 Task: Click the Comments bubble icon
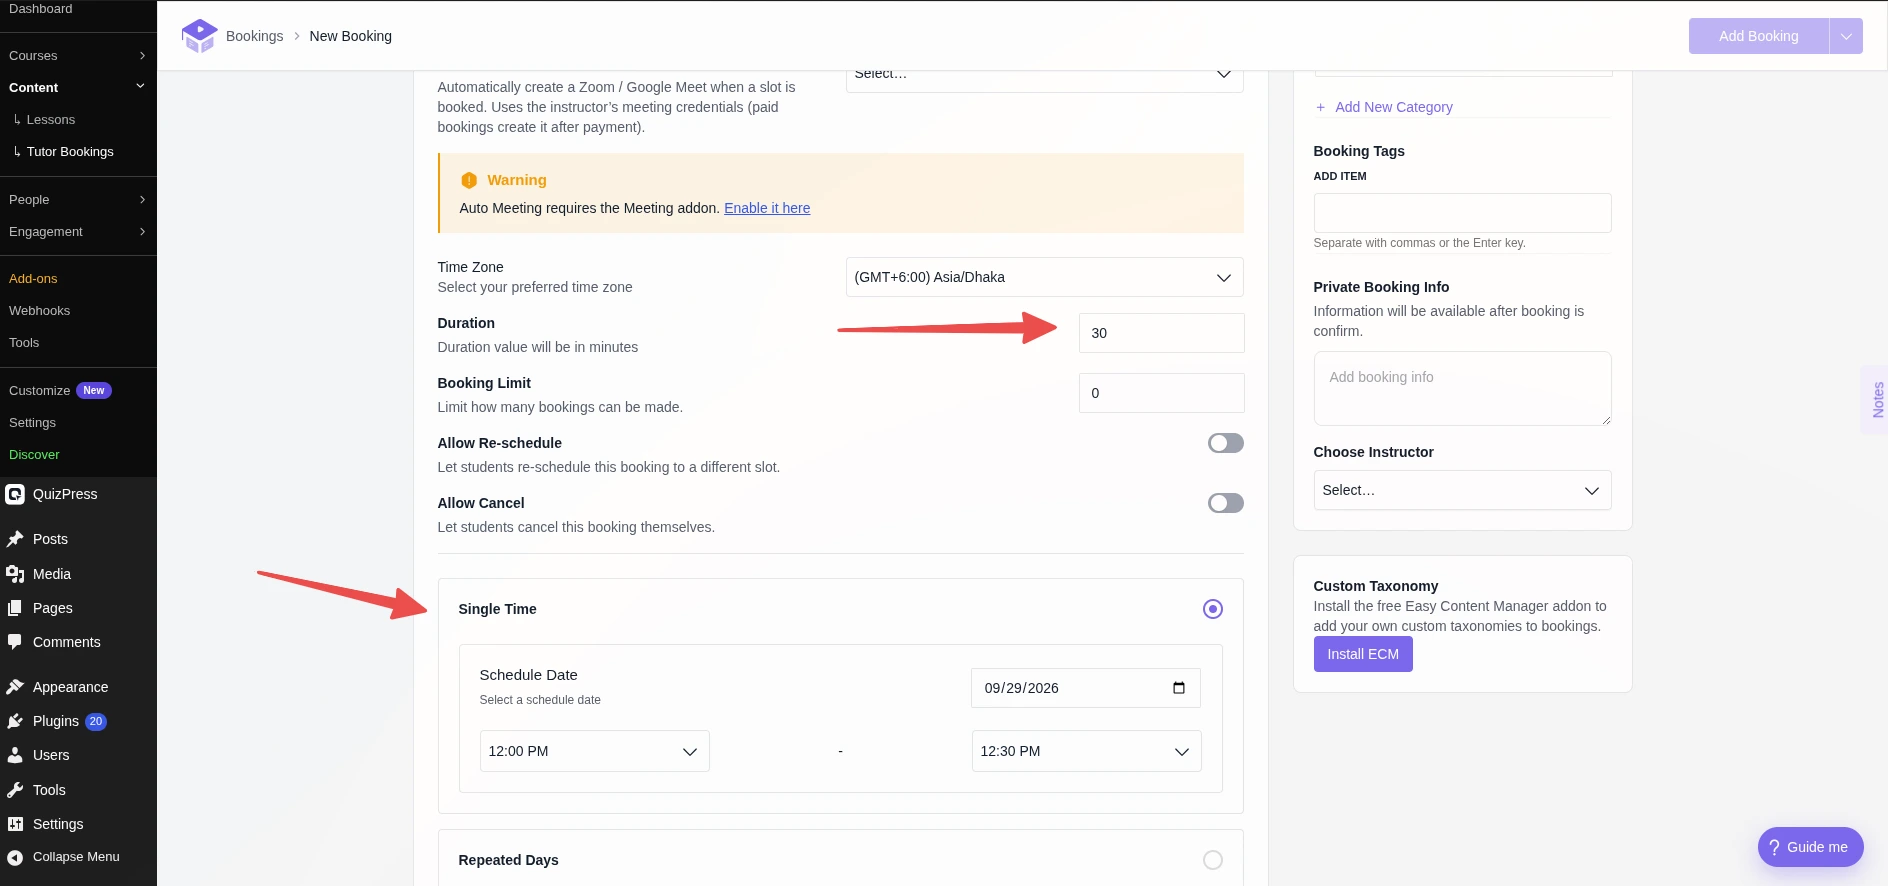coord(15,642)
